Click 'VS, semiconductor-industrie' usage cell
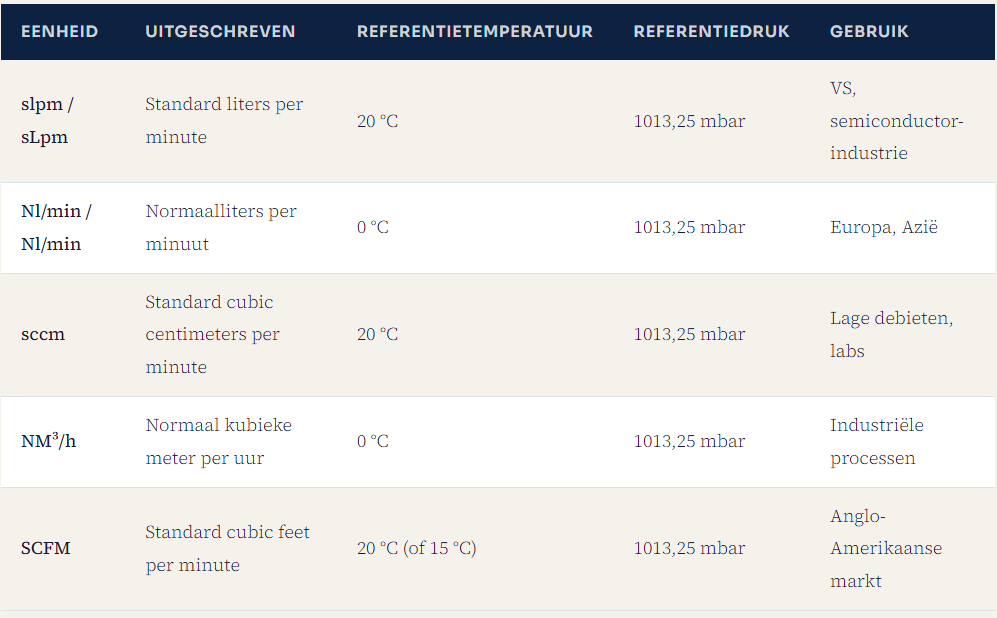Viewport: 997px width, 618px height. tap(896, 121)
